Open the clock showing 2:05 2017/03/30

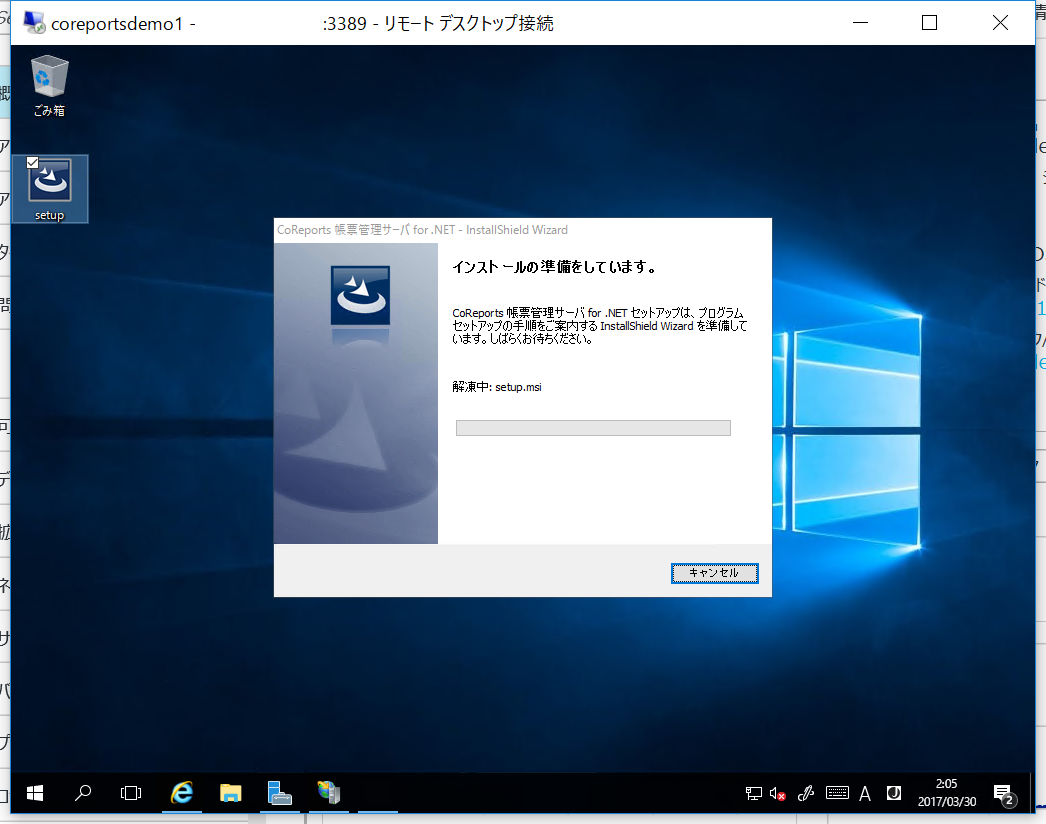pyautogui.click(x=947, y=793)
